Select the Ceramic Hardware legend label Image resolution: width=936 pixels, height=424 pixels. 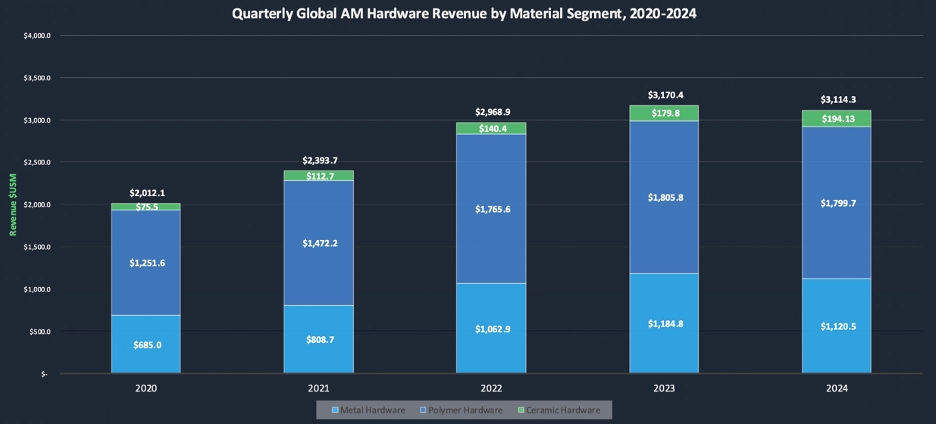coord(561,410)
